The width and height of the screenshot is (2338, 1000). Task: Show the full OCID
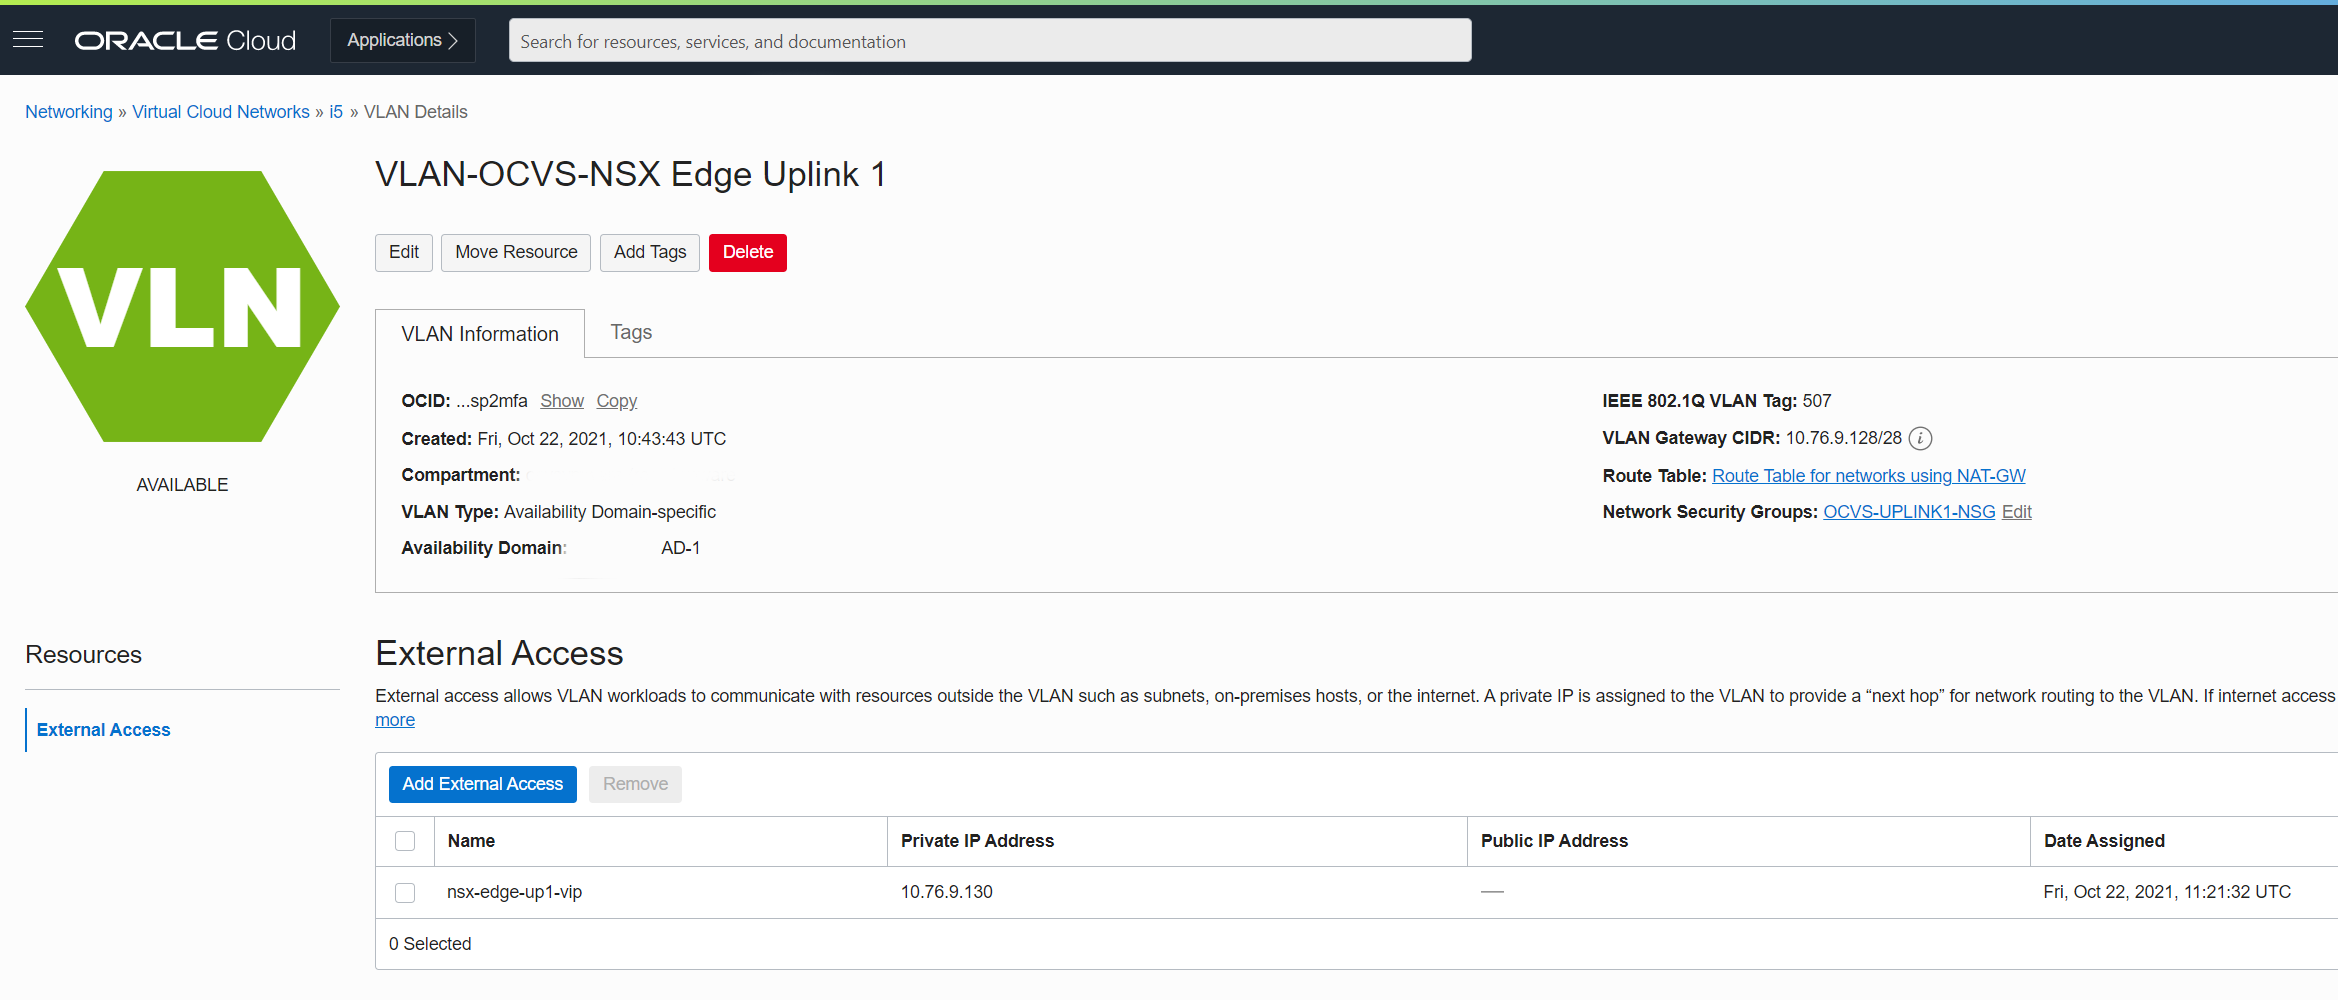click(562, 401)
